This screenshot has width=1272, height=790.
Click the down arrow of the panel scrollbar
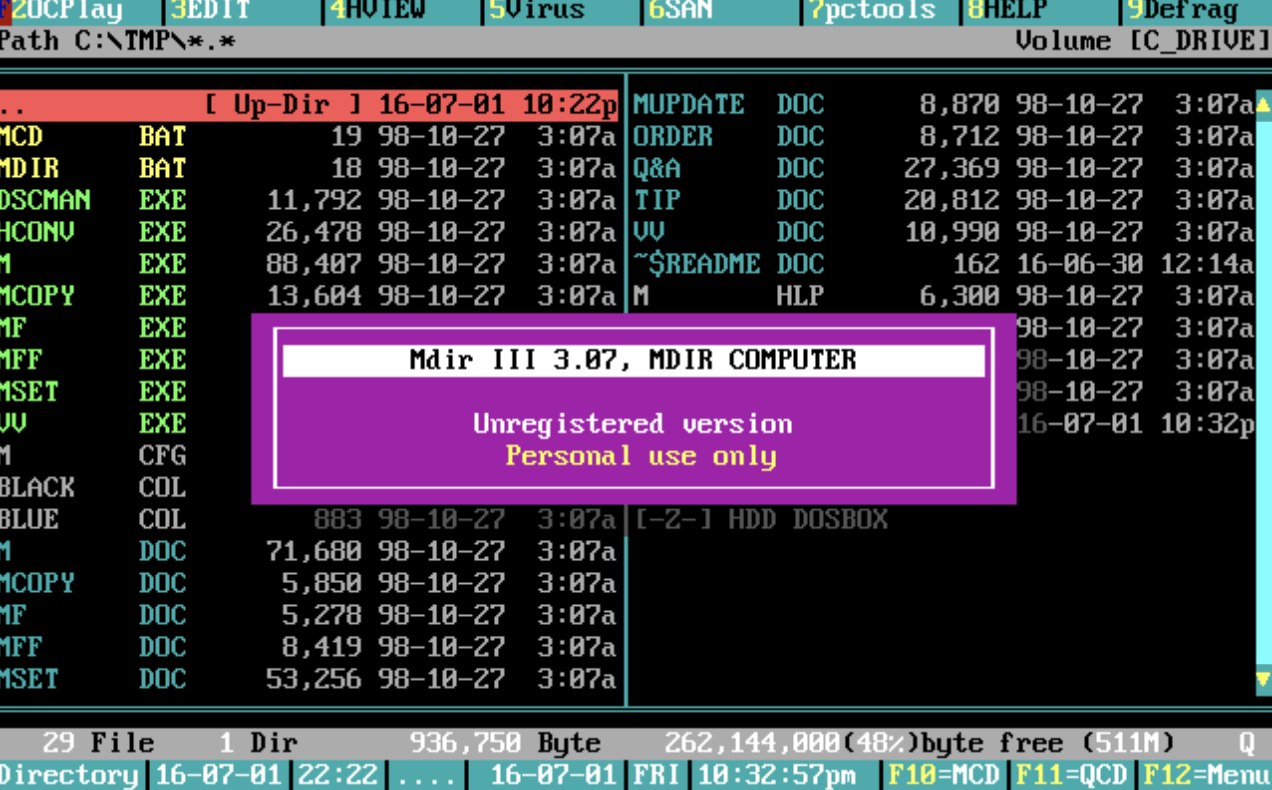1263,680
